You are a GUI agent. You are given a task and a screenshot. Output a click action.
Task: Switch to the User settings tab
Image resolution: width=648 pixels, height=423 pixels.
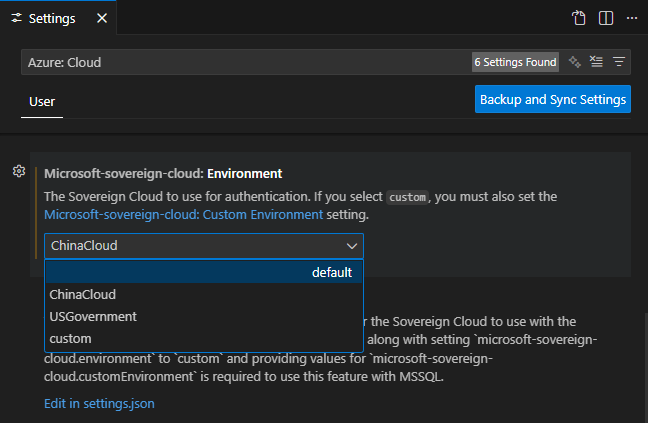coord(42,101)
